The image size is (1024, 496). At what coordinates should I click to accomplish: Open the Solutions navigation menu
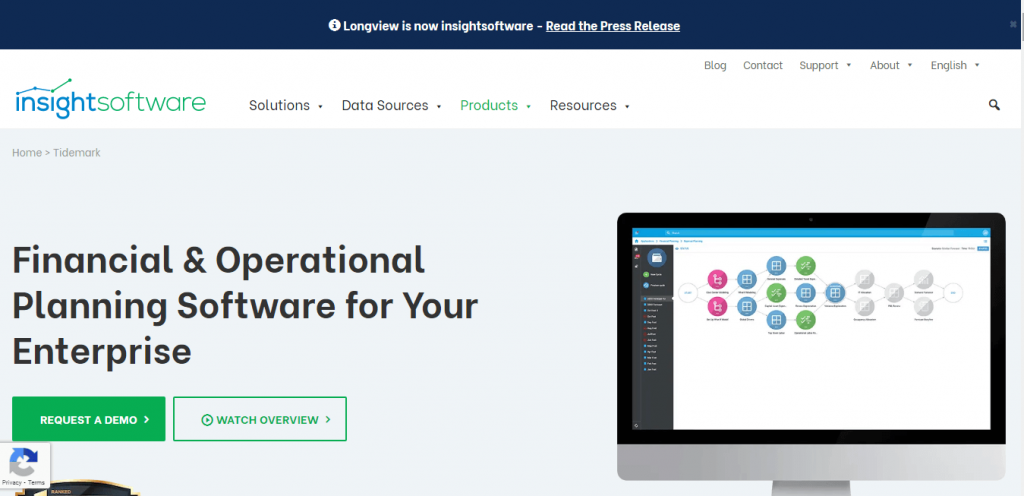pos(286,105)
